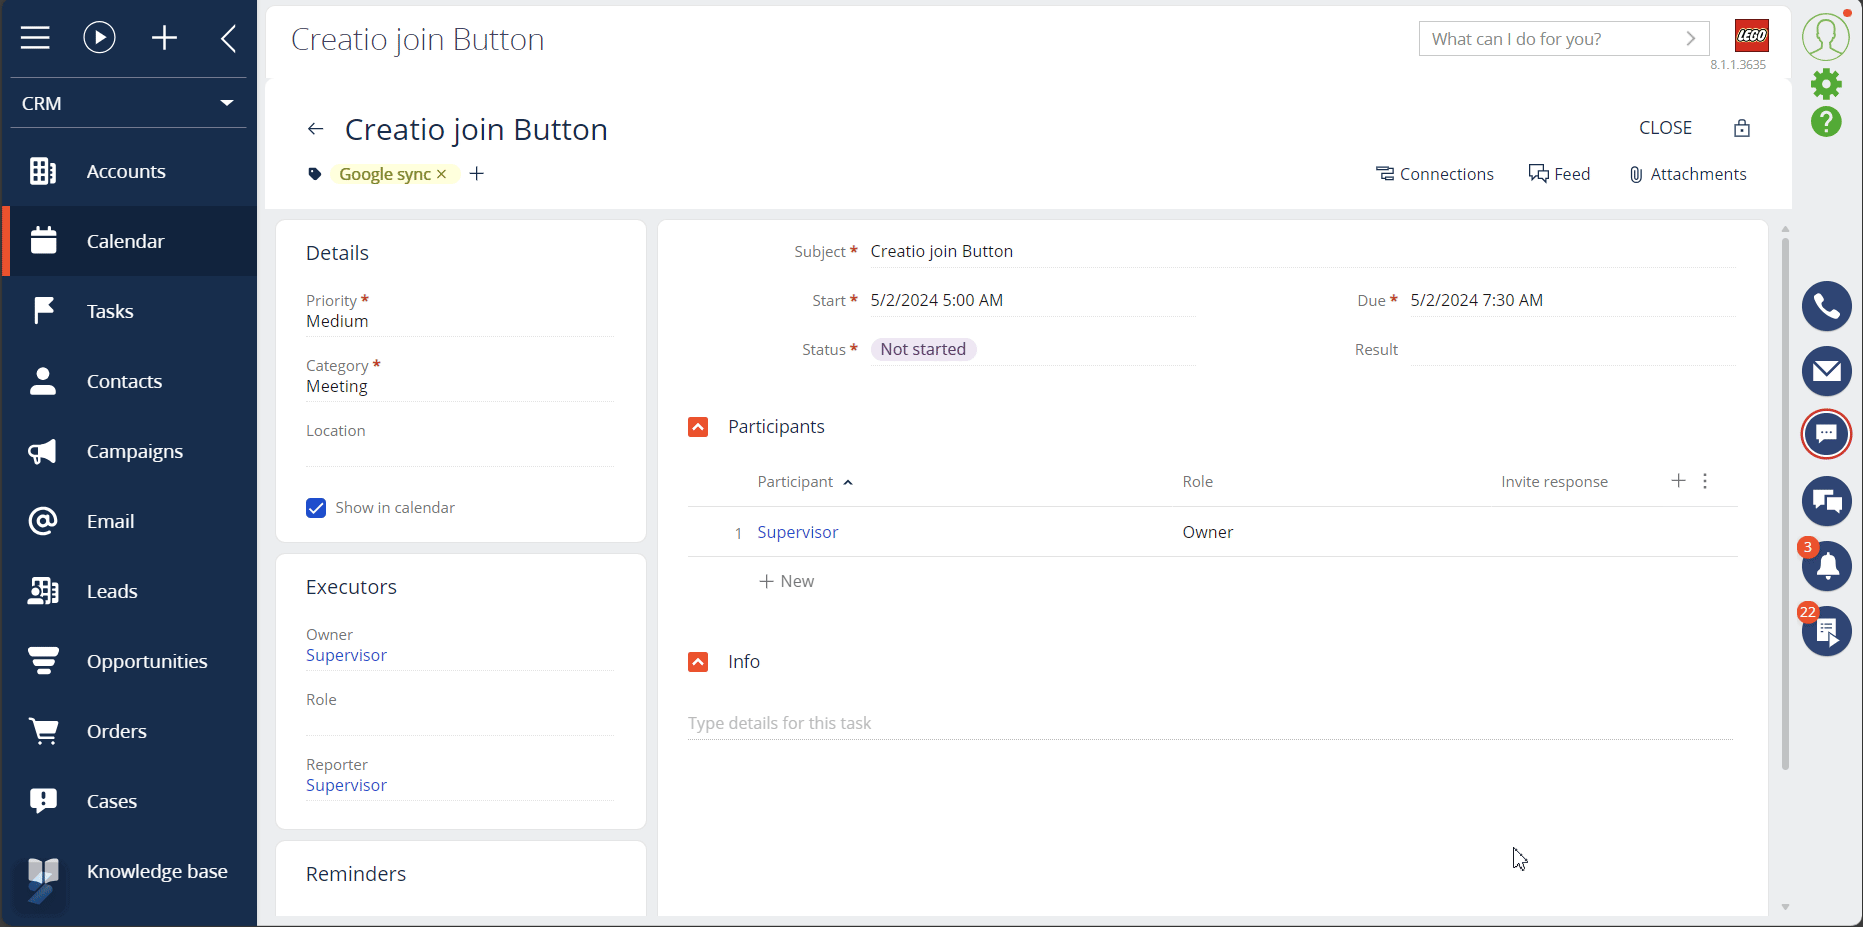This screenshot has width=1863, height=927.
Task: Open the Knowledge base section
Action: [x=128, y=871]
